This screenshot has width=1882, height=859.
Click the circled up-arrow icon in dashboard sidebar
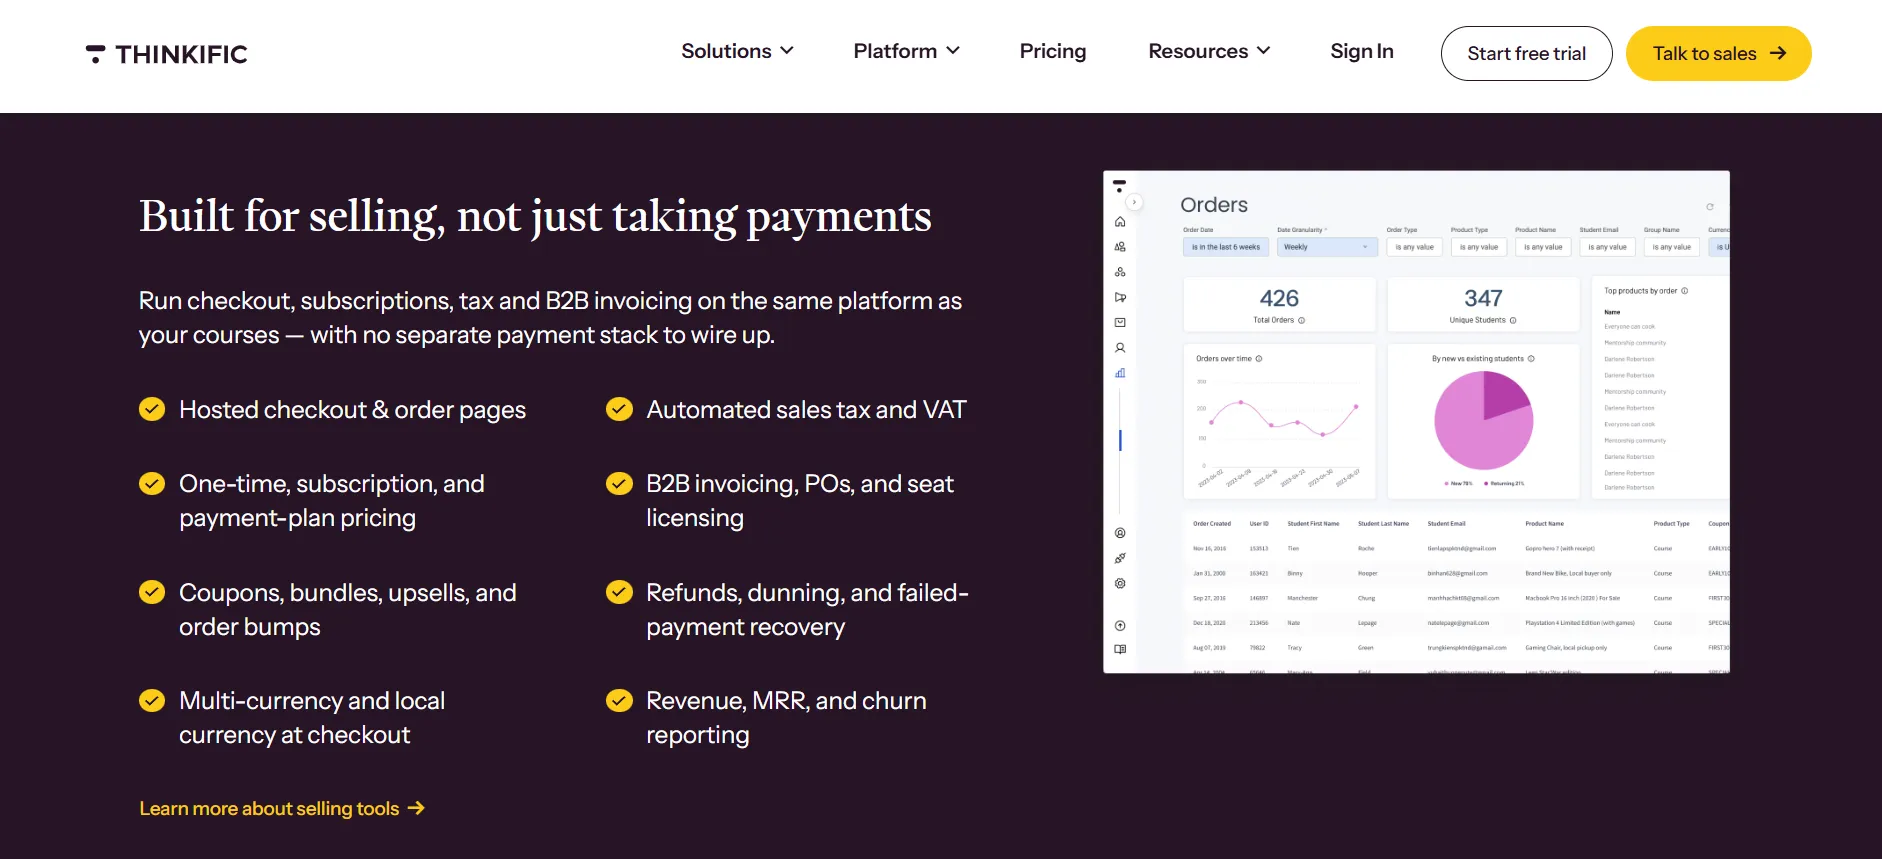pyautogui.click(x=1120, y=626)
